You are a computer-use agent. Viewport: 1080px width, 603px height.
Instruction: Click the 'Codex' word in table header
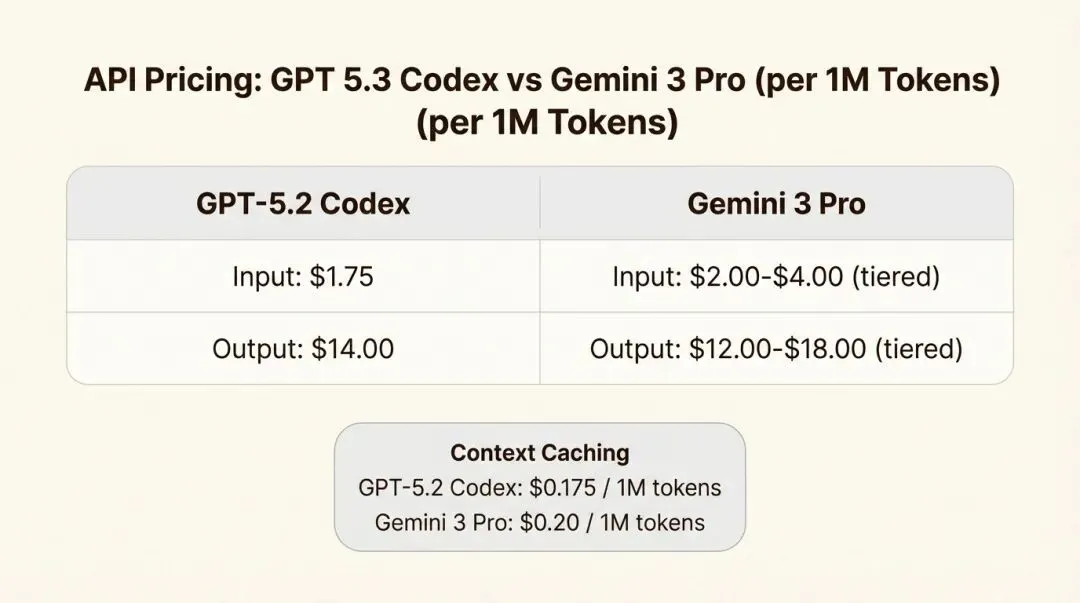click(365, 203)
